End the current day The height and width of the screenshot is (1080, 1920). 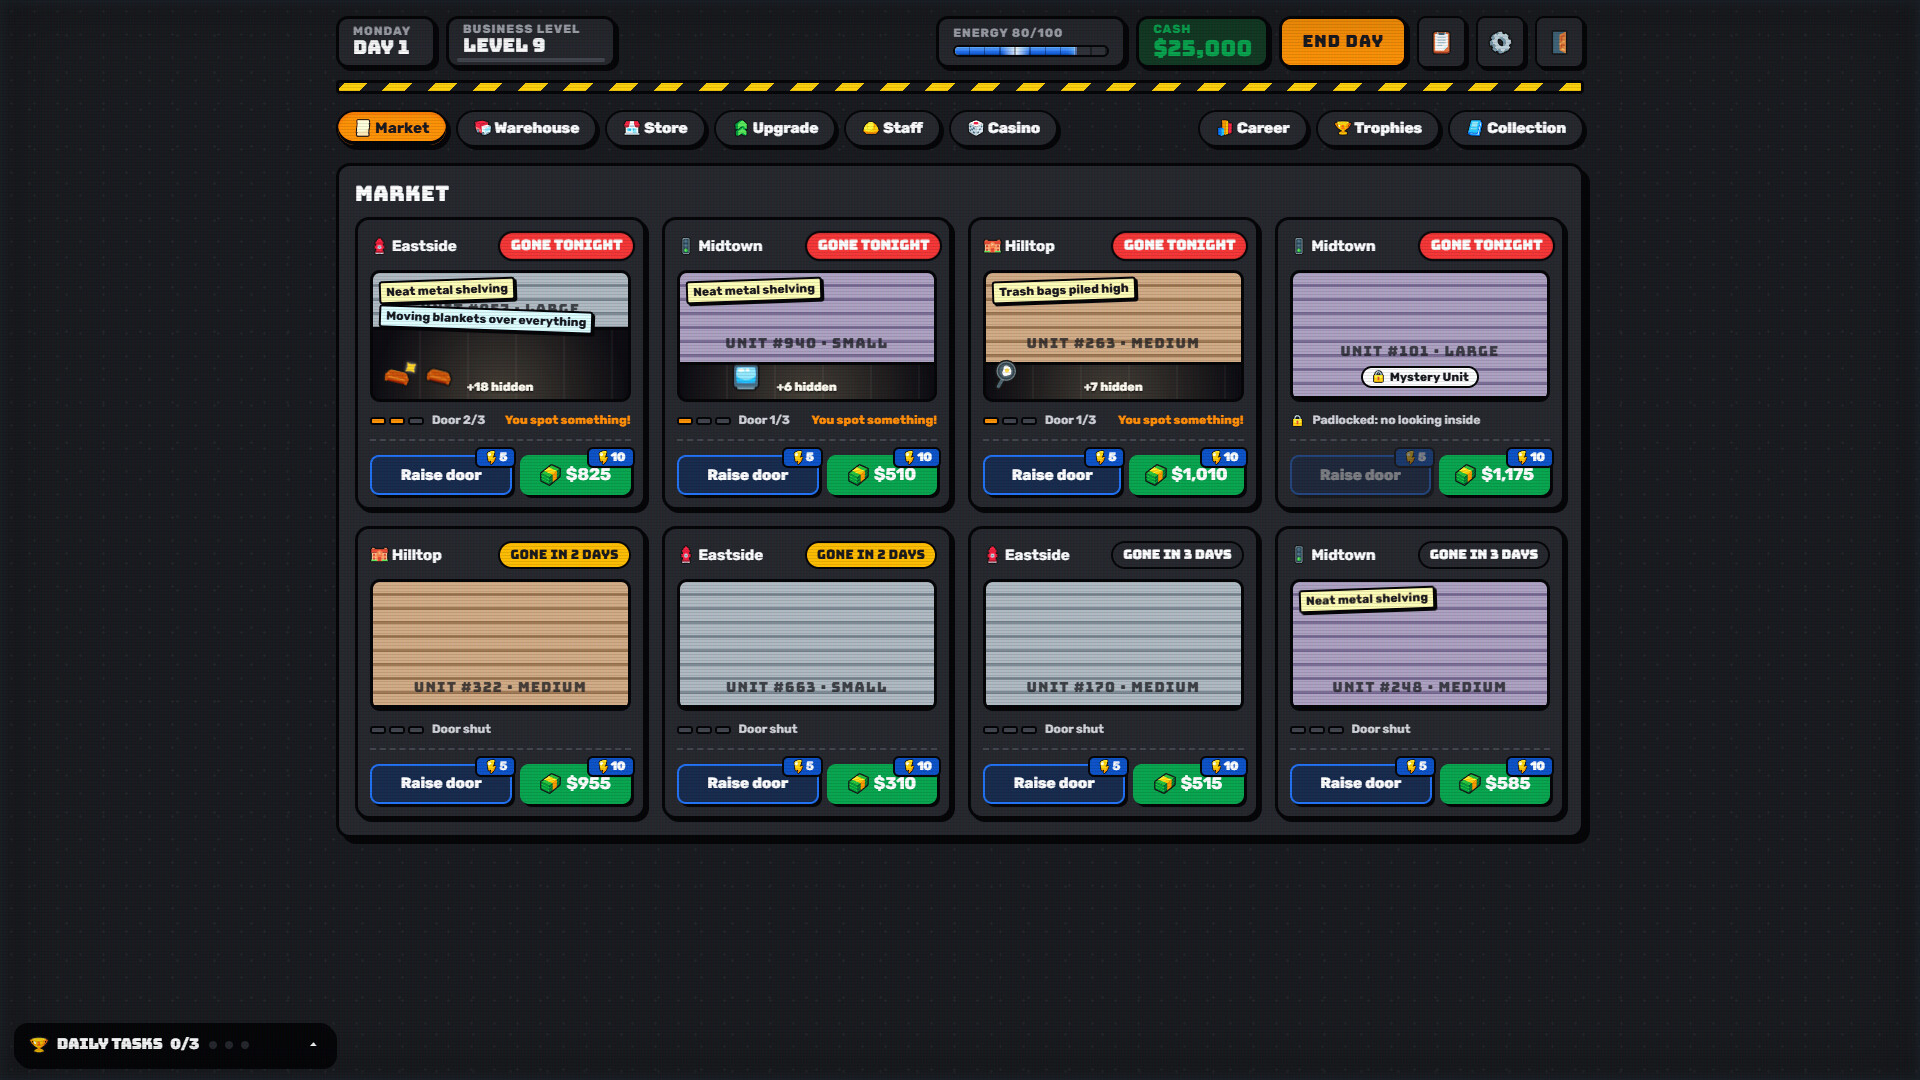tap(1342, 42)
